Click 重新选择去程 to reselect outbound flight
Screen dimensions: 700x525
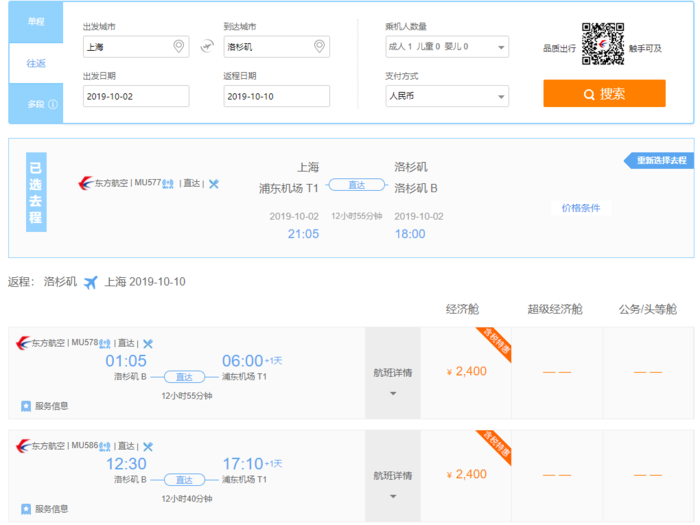(658, 160)
